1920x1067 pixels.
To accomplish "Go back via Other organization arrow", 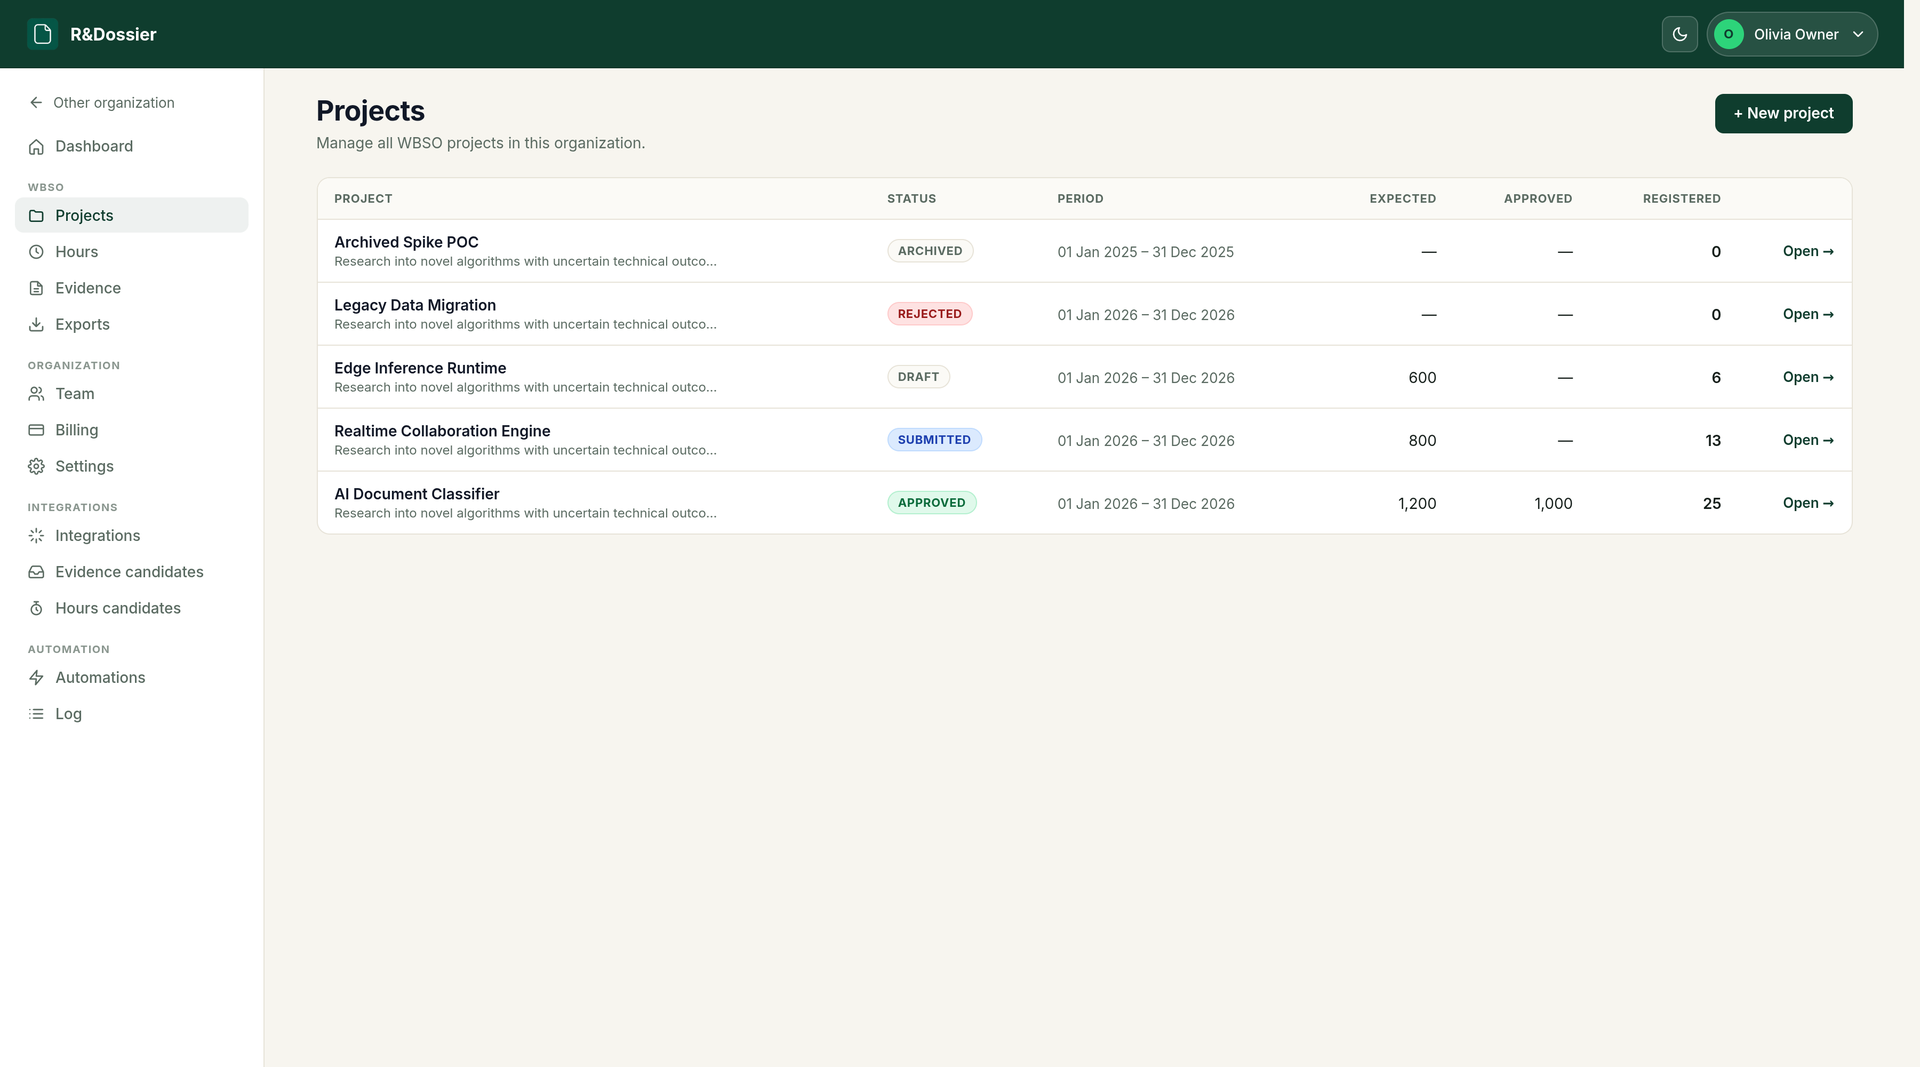I will [x=36, y=103].
